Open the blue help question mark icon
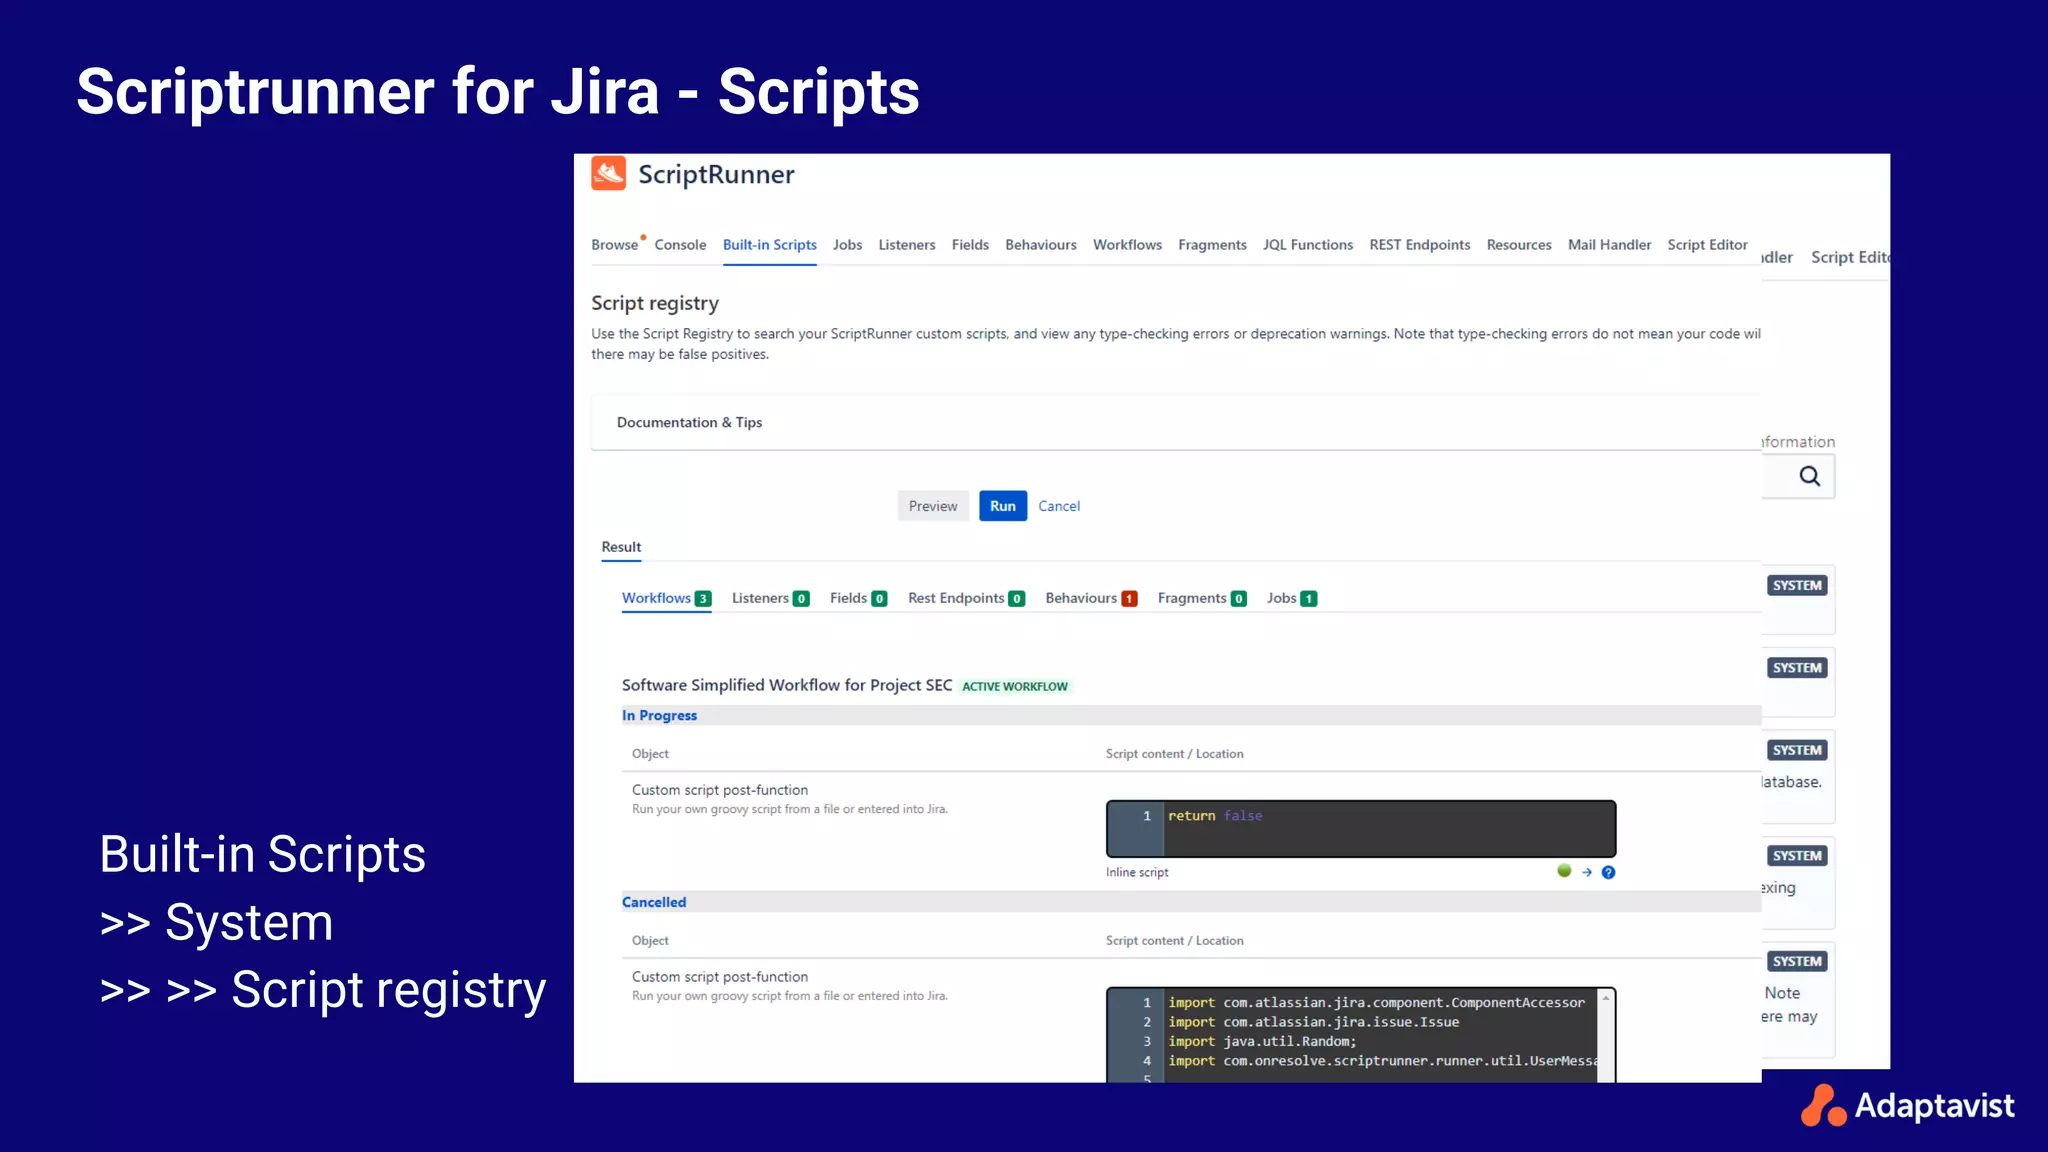The image size is (2048, 1152). click(x=1608, y=872)
